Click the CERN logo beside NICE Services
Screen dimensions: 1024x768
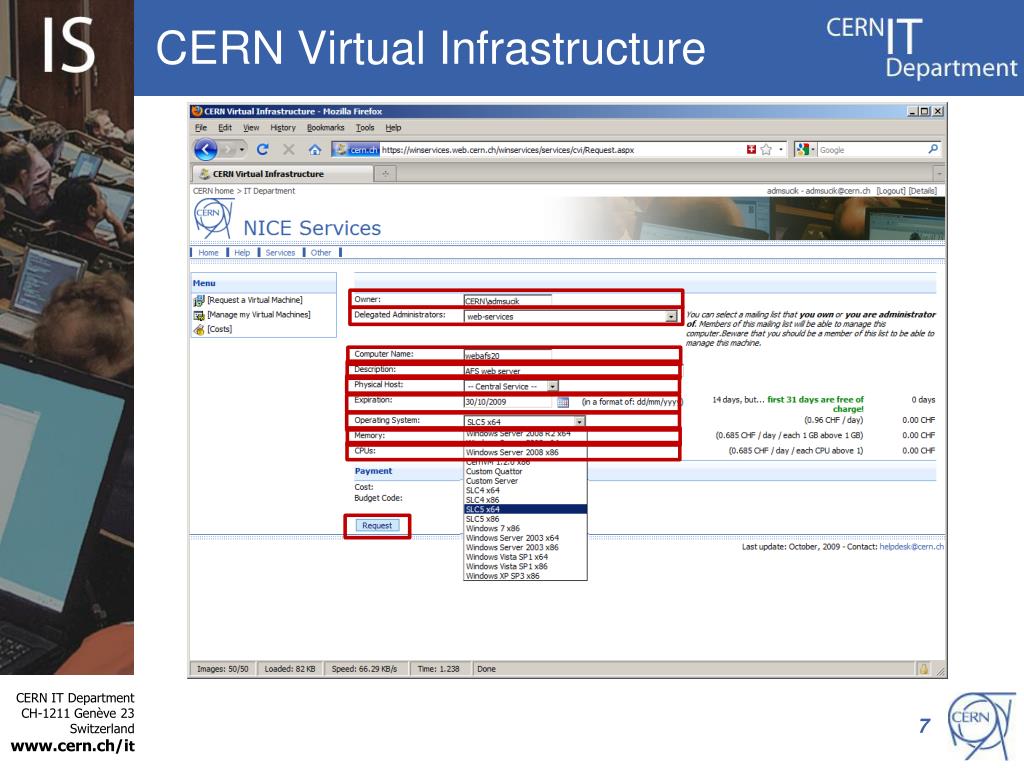[x=213, y=218]
